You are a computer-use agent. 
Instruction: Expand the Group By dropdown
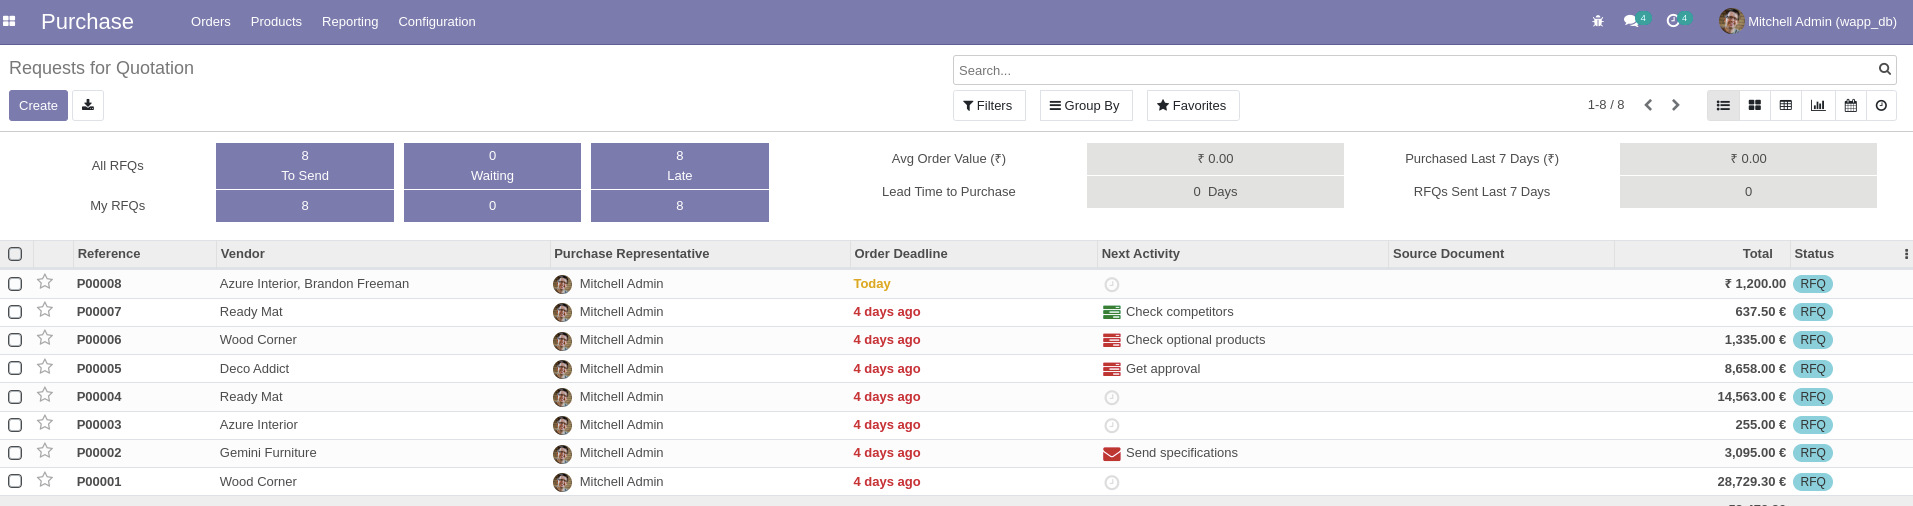pos(1085,105)
